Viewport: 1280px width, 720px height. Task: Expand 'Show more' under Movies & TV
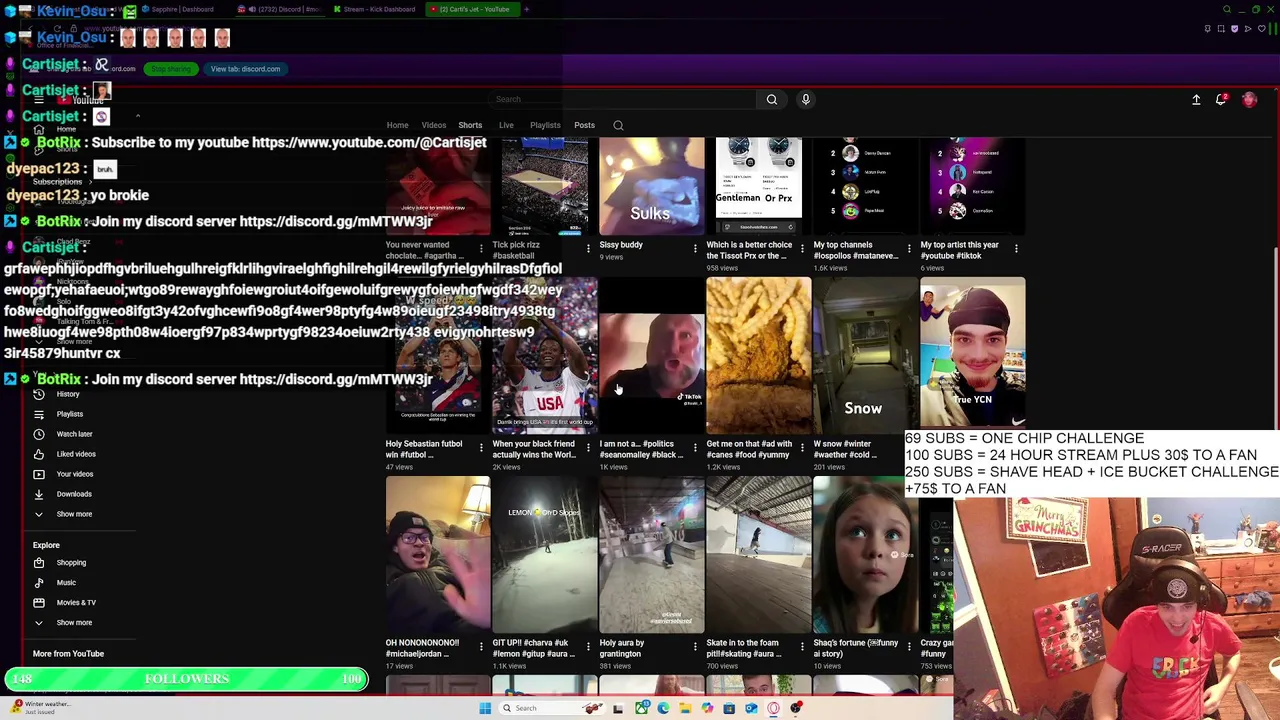(x=73, y=623)
